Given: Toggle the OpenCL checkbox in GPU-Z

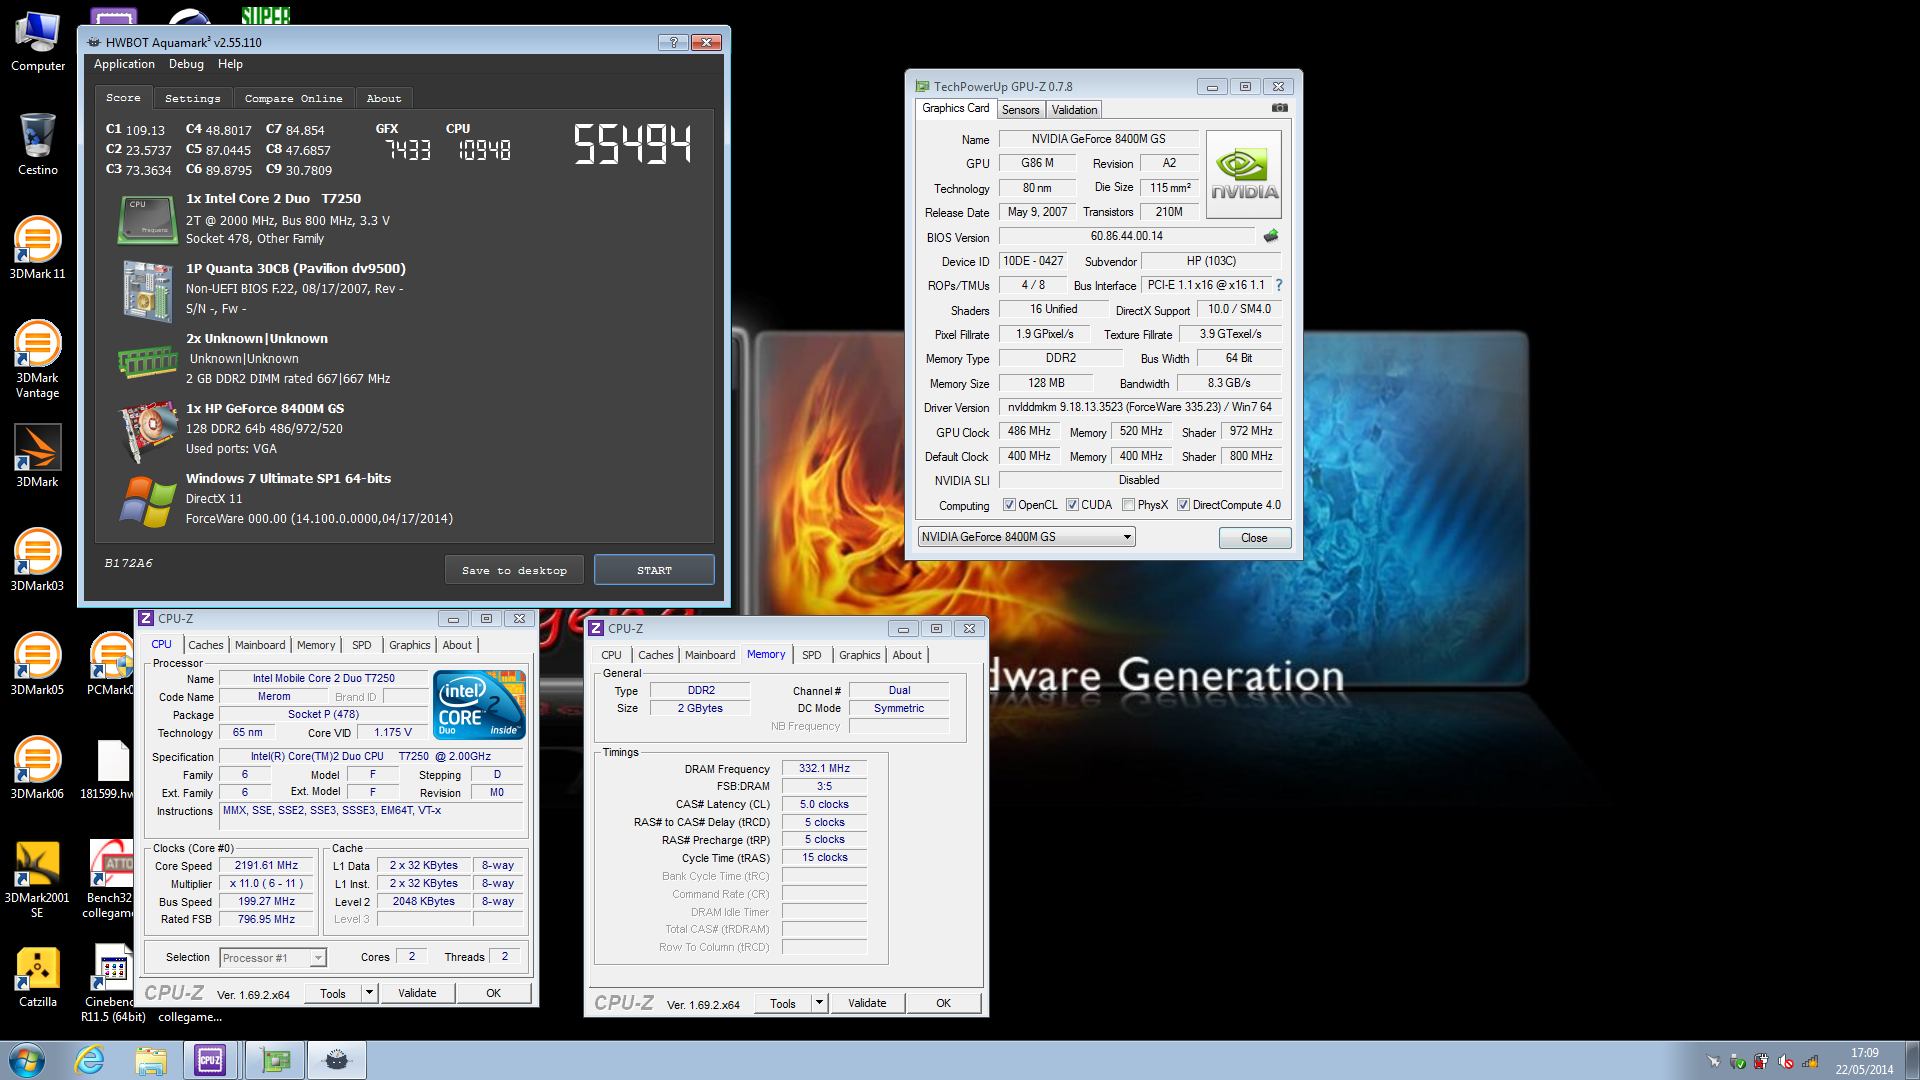Looking at the screenshot, I should tap(1009, 505).
